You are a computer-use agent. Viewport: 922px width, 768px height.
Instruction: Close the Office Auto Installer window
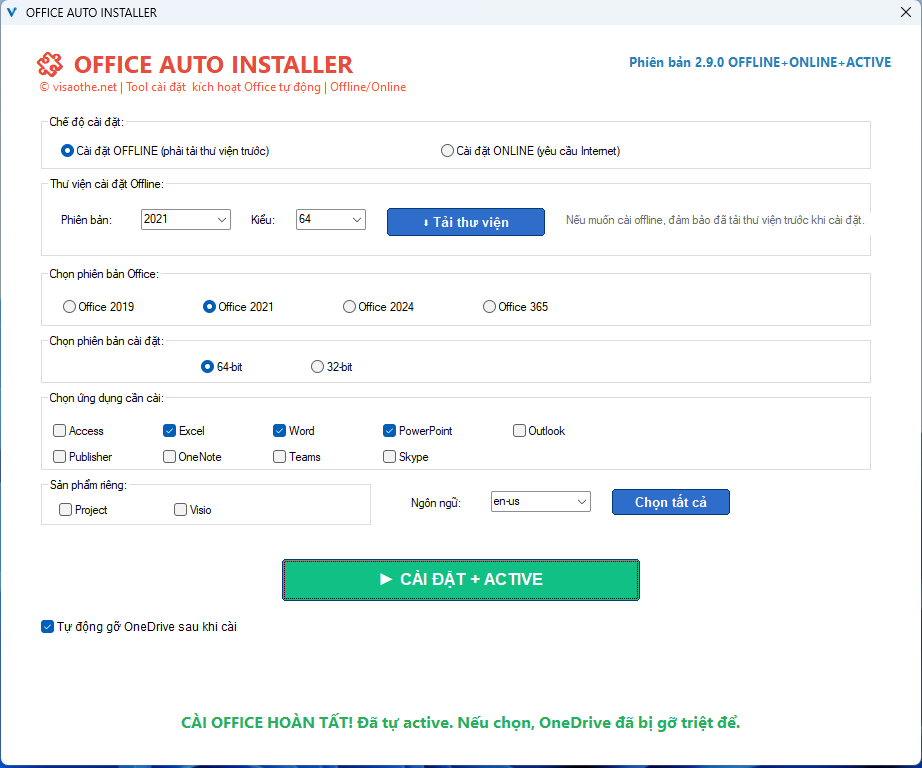click(x=906, y=12)
